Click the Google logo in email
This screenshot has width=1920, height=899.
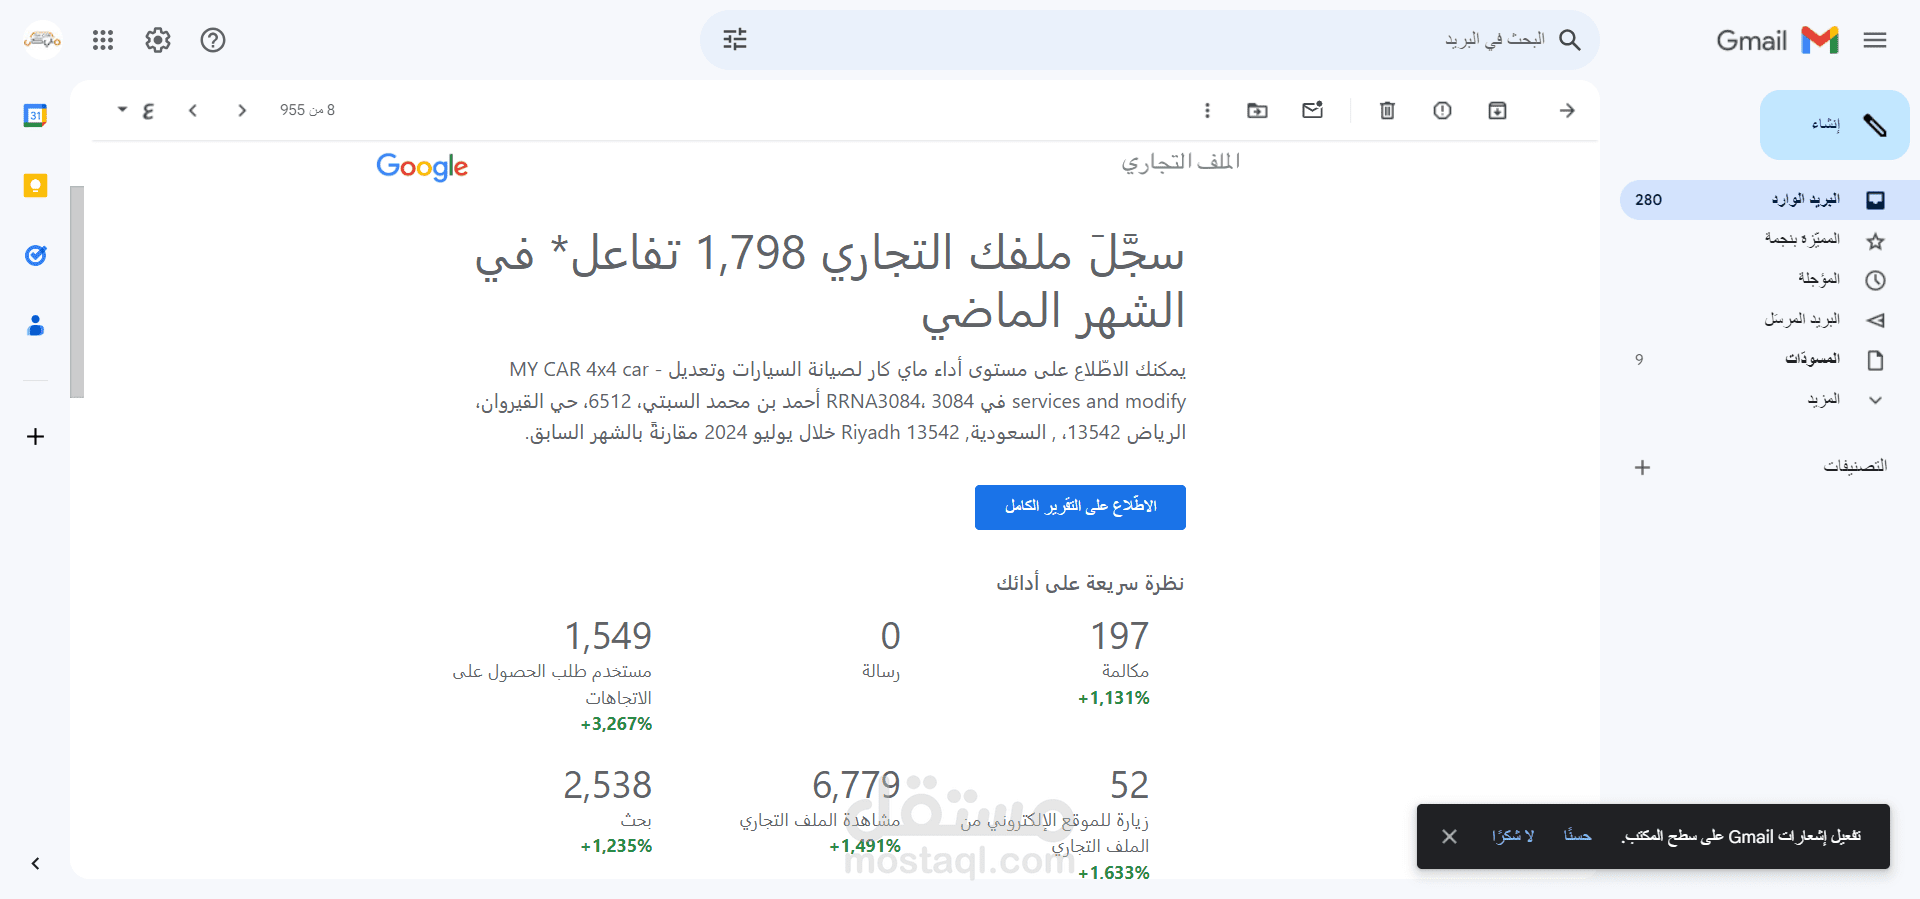(422, 167)
